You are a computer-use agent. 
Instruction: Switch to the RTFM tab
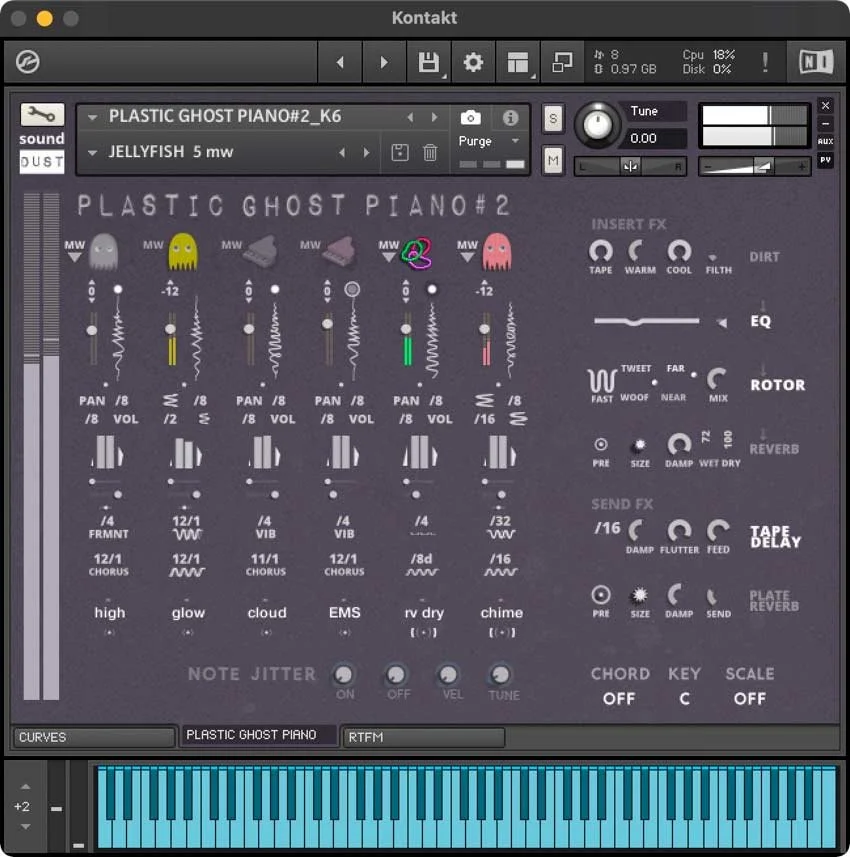[x=423, y=737]
